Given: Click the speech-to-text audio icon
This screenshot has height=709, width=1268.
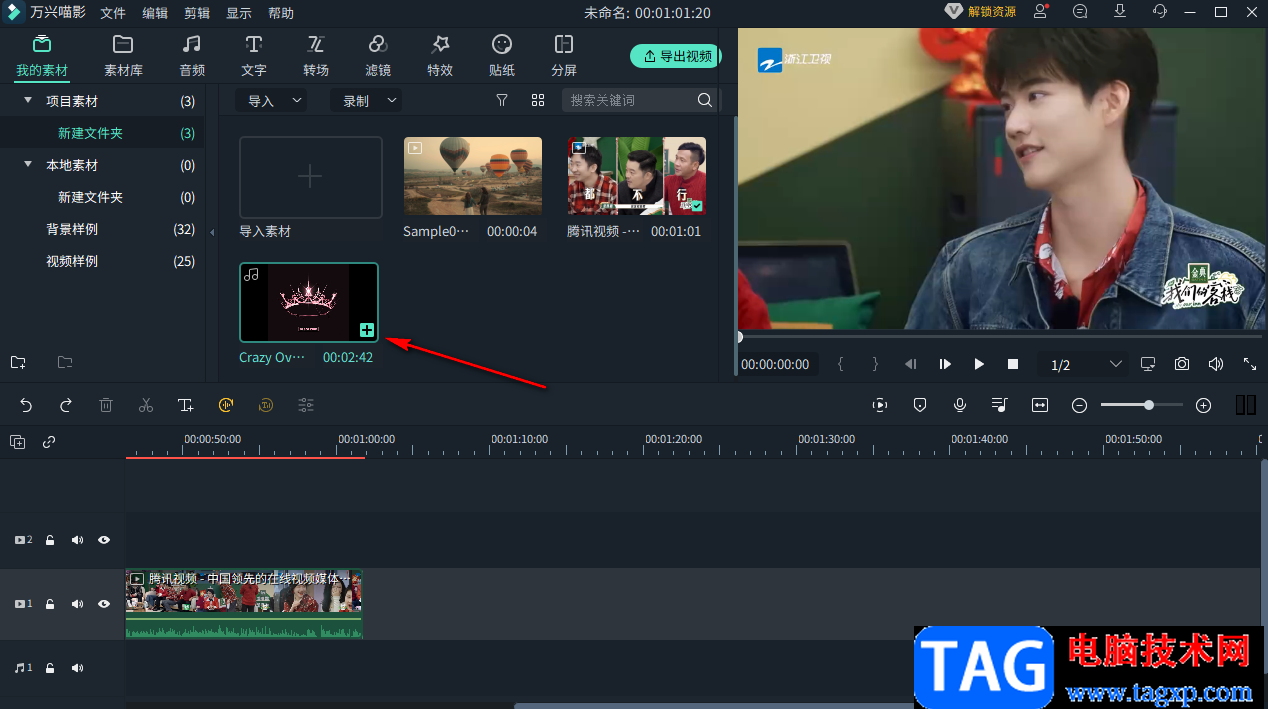Looking at the screenshot, I should [x=226, y=405].
